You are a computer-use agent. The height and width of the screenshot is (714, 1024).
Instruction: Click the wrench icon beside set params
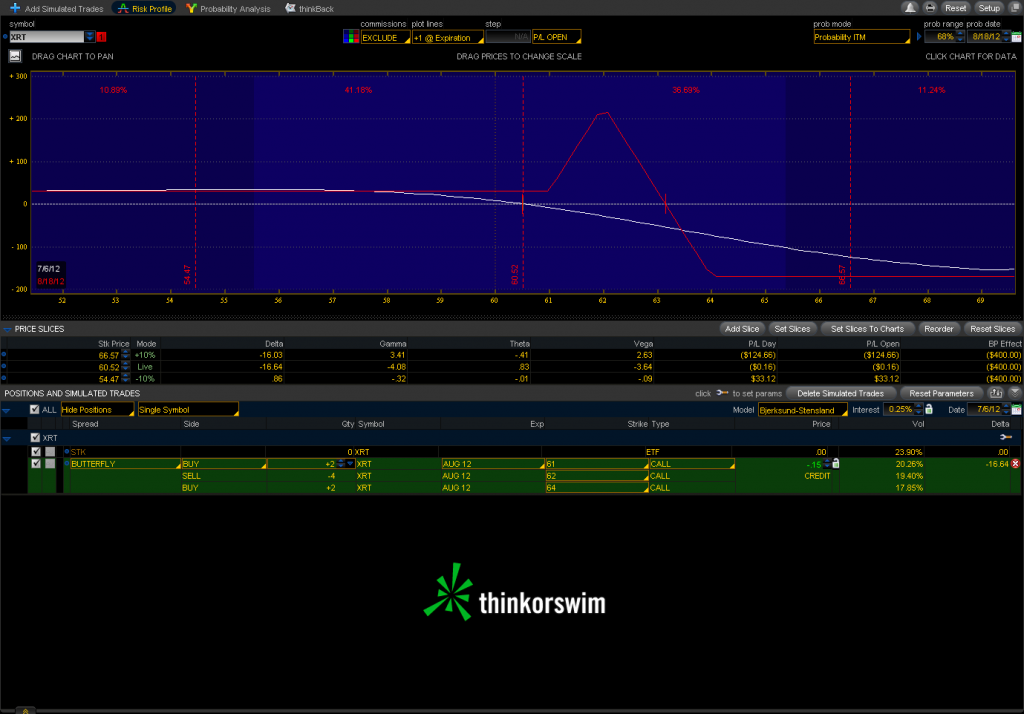[722, 393]
